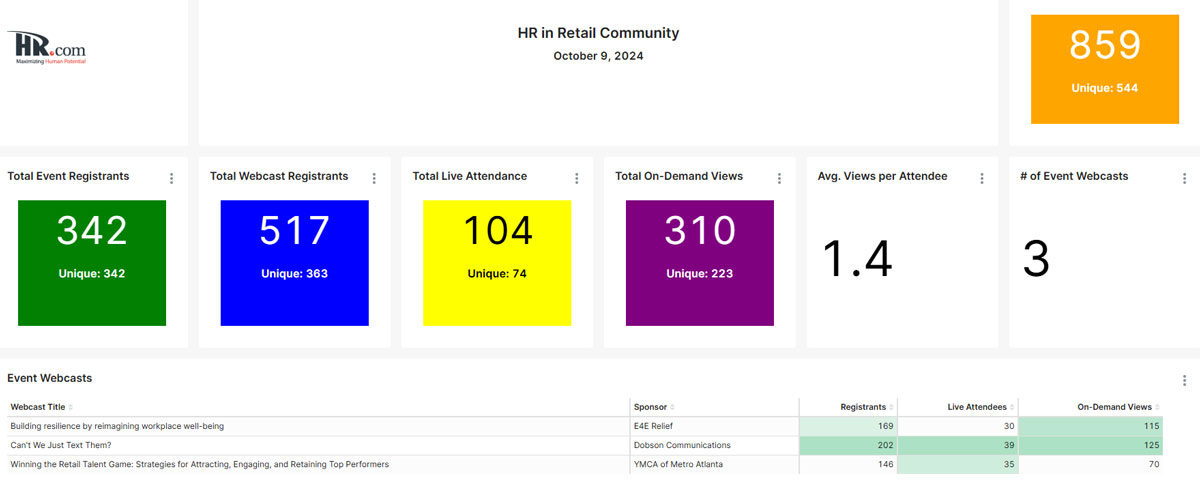
Task: Click the 30 live attendees cell
Action: 958,426
